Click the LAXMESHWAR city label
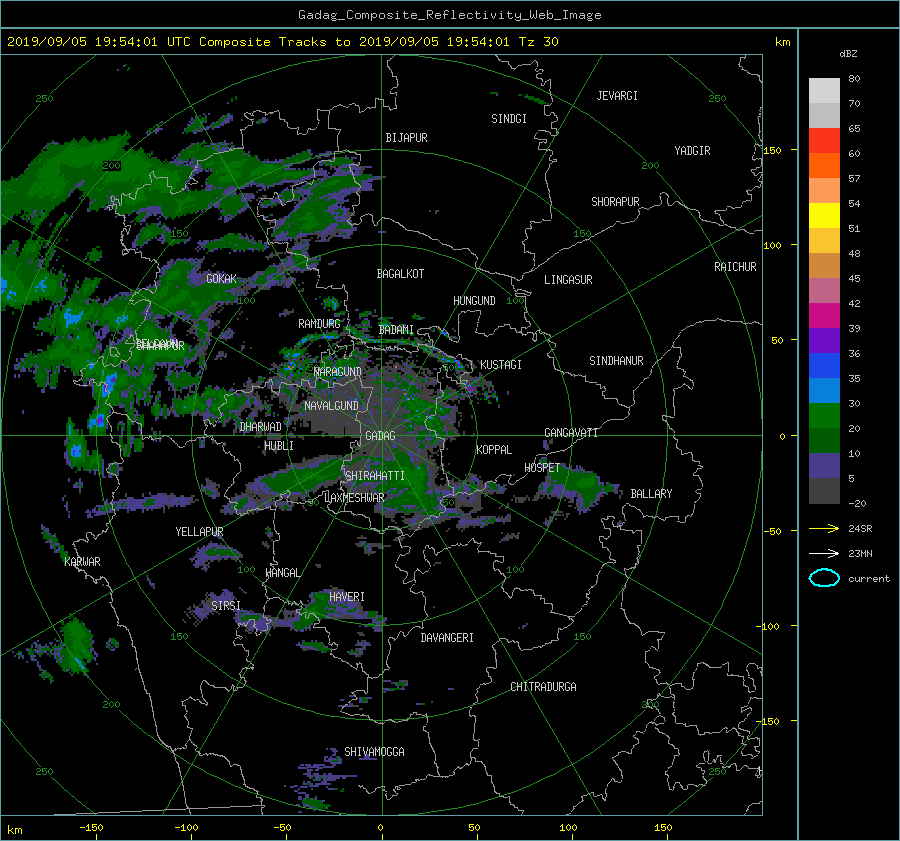The width and height of the screenshot is (900, 841). (x=354, y=498)
